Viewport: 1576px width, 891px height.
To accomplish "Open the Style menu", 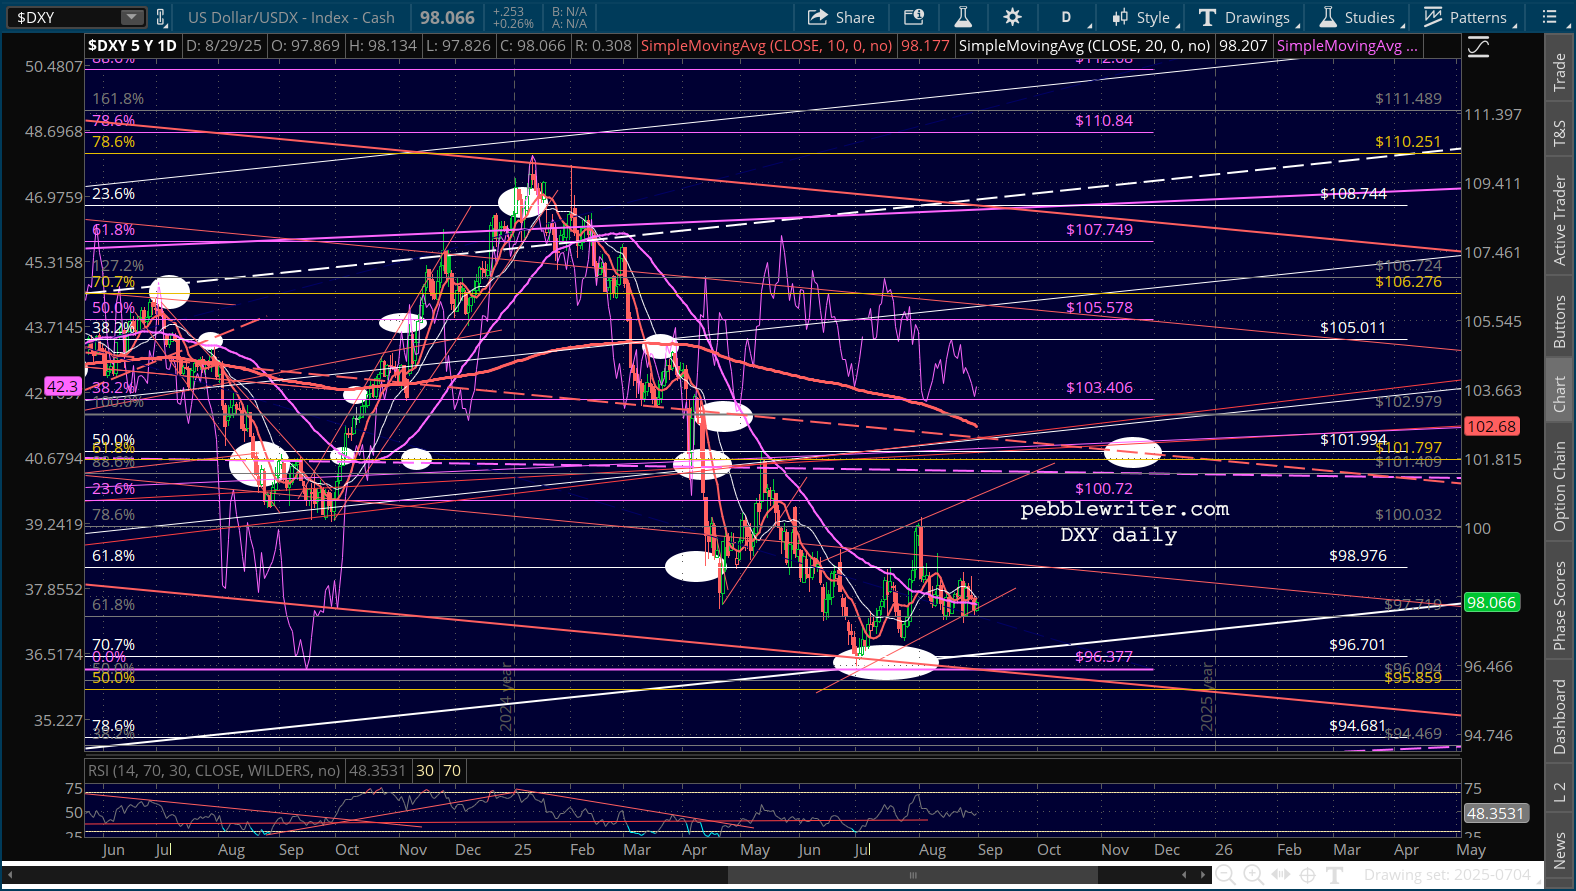I will [x=1144, y=17].
